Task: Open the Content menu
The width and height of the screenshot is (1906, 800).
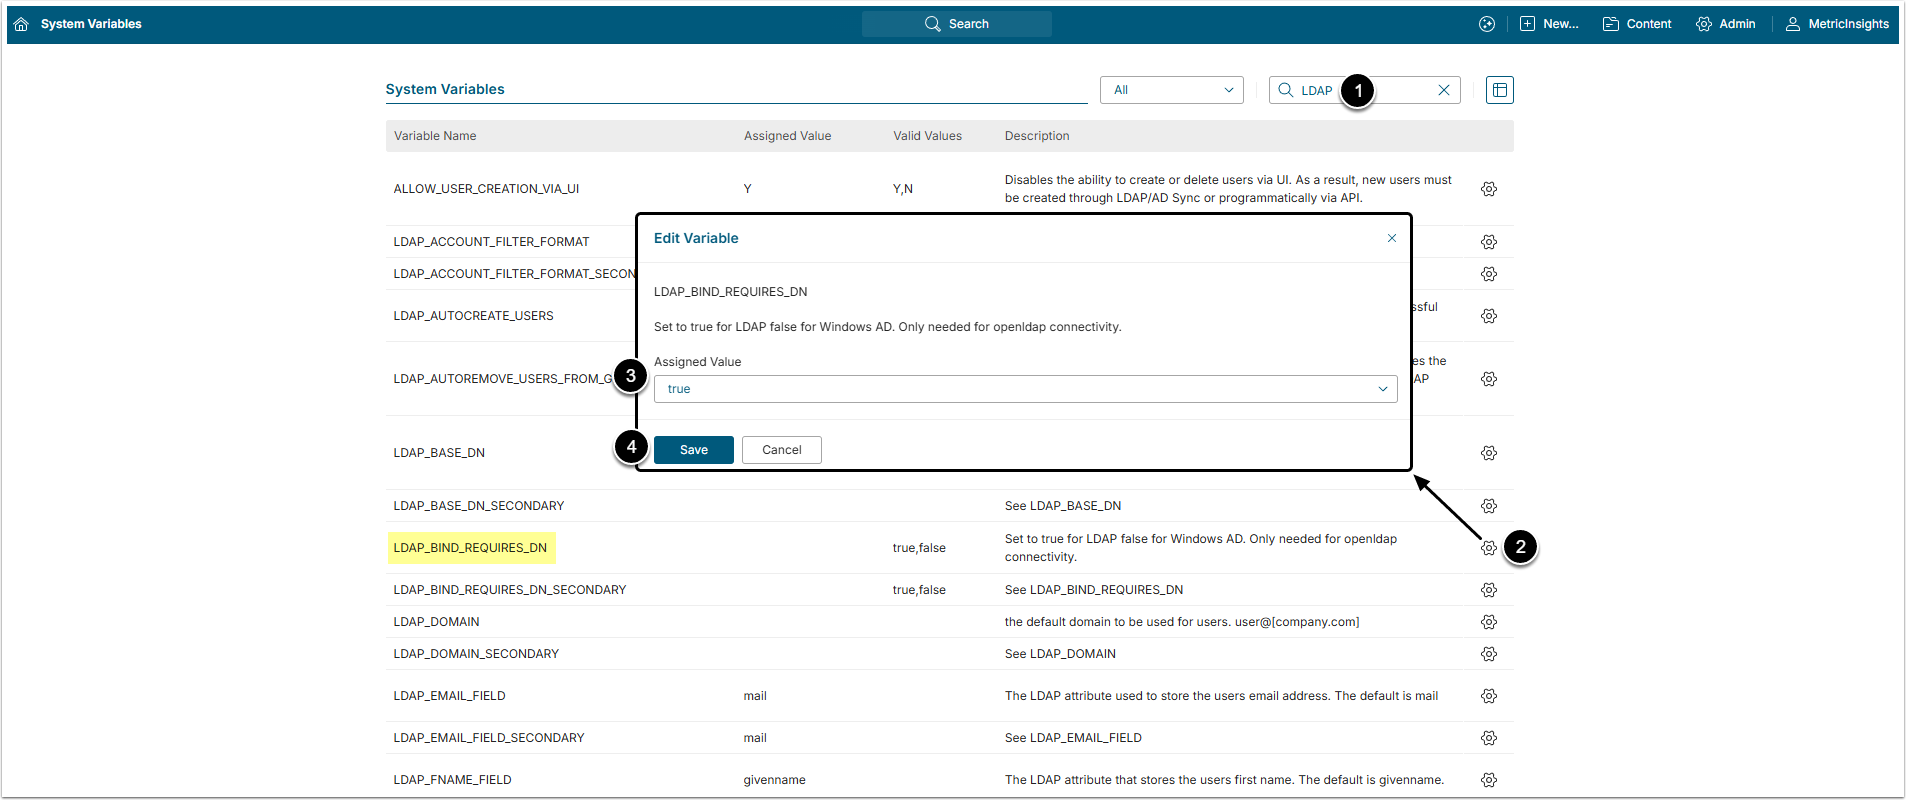Action: pyautogui.click(x=1637, y=24)
